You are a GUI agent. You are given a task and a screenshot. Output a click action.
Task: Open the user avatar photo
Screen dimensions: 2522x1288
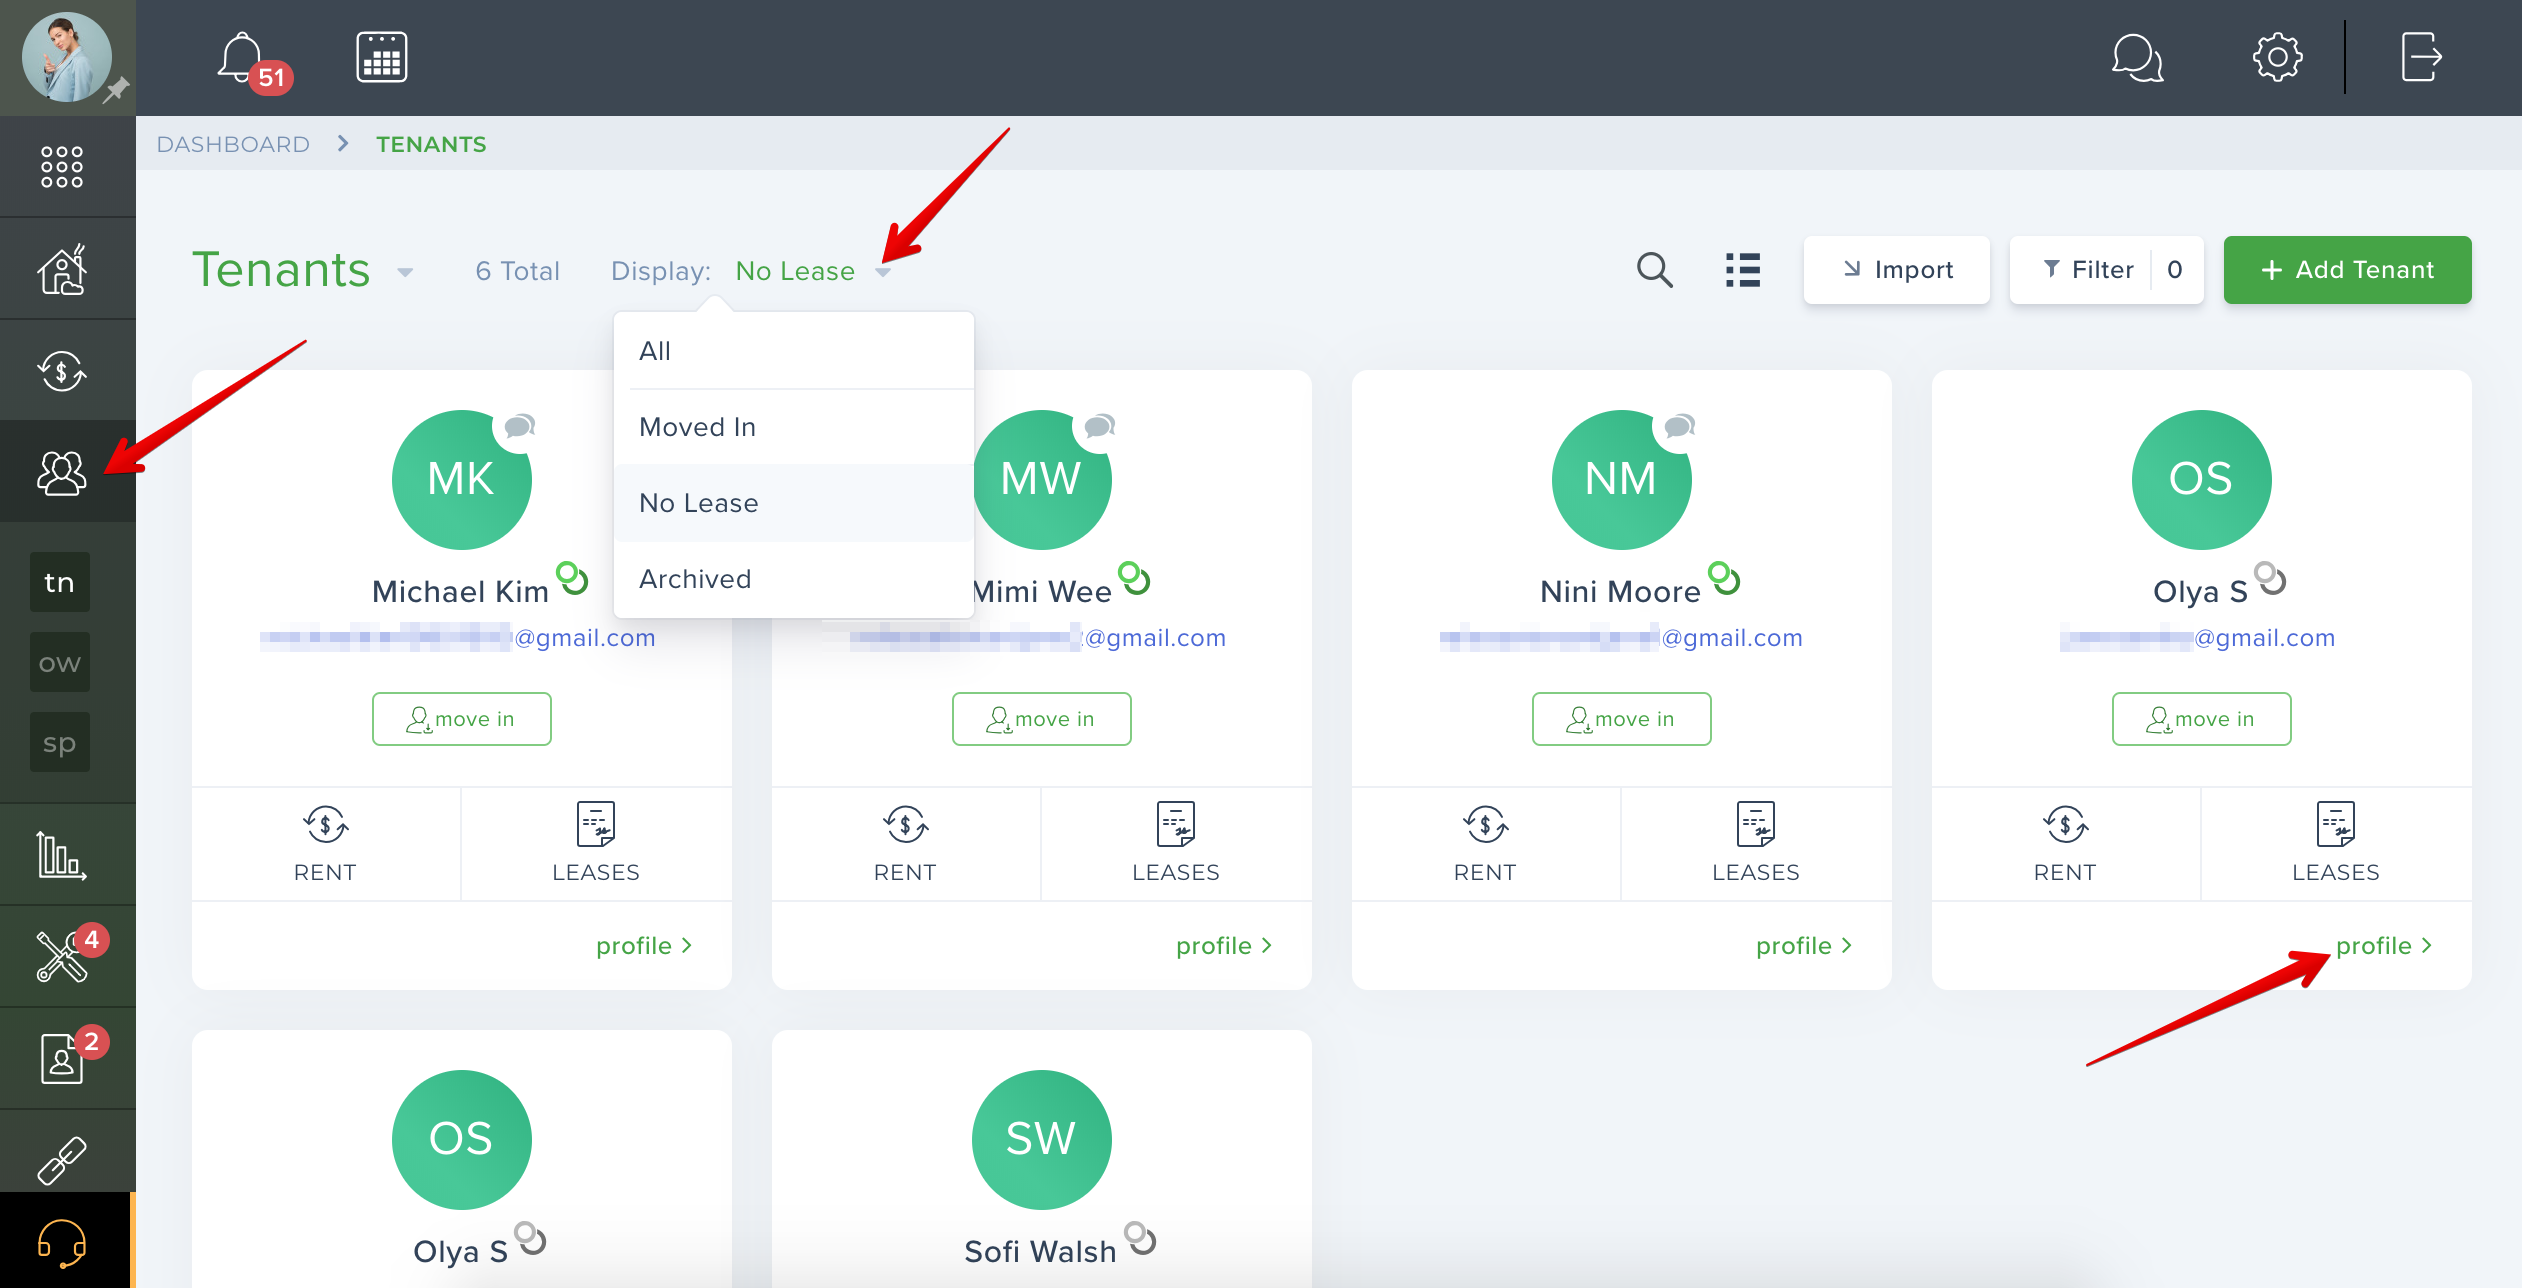point(67,57)
